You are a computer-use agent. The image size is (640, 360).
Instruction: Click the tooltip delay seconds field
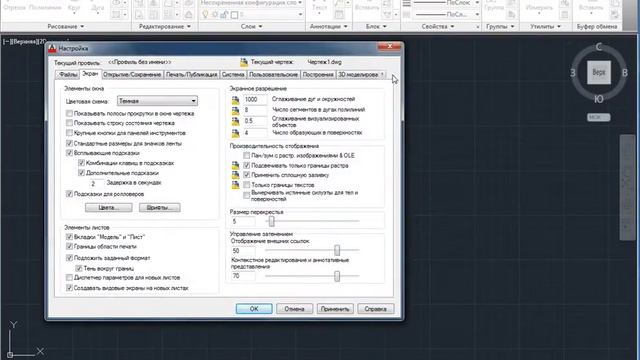[96, 184]
